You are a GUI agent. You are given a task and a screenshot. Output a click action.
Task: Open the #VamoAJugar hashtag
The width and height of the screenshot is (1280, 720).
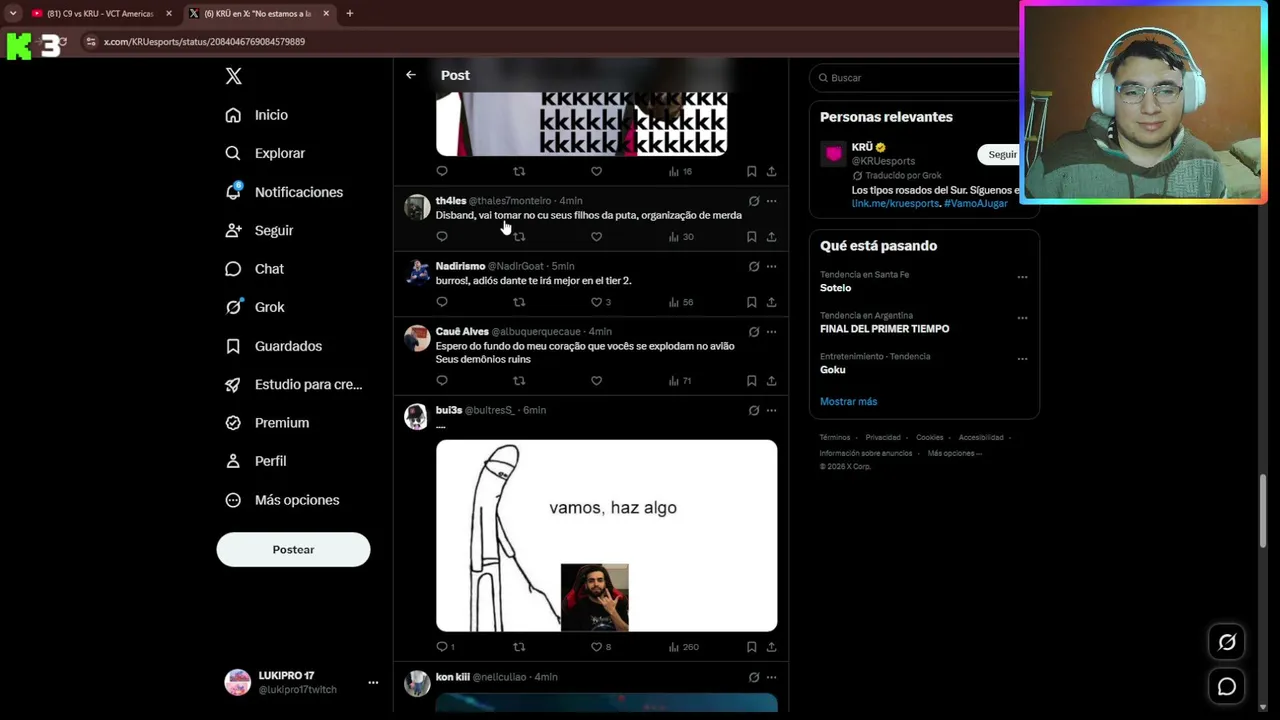[975, 203]
